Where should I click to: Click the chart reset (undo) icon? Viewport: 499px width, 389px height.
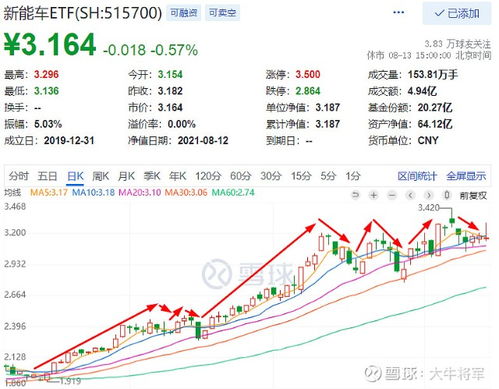tap(356, 195)
